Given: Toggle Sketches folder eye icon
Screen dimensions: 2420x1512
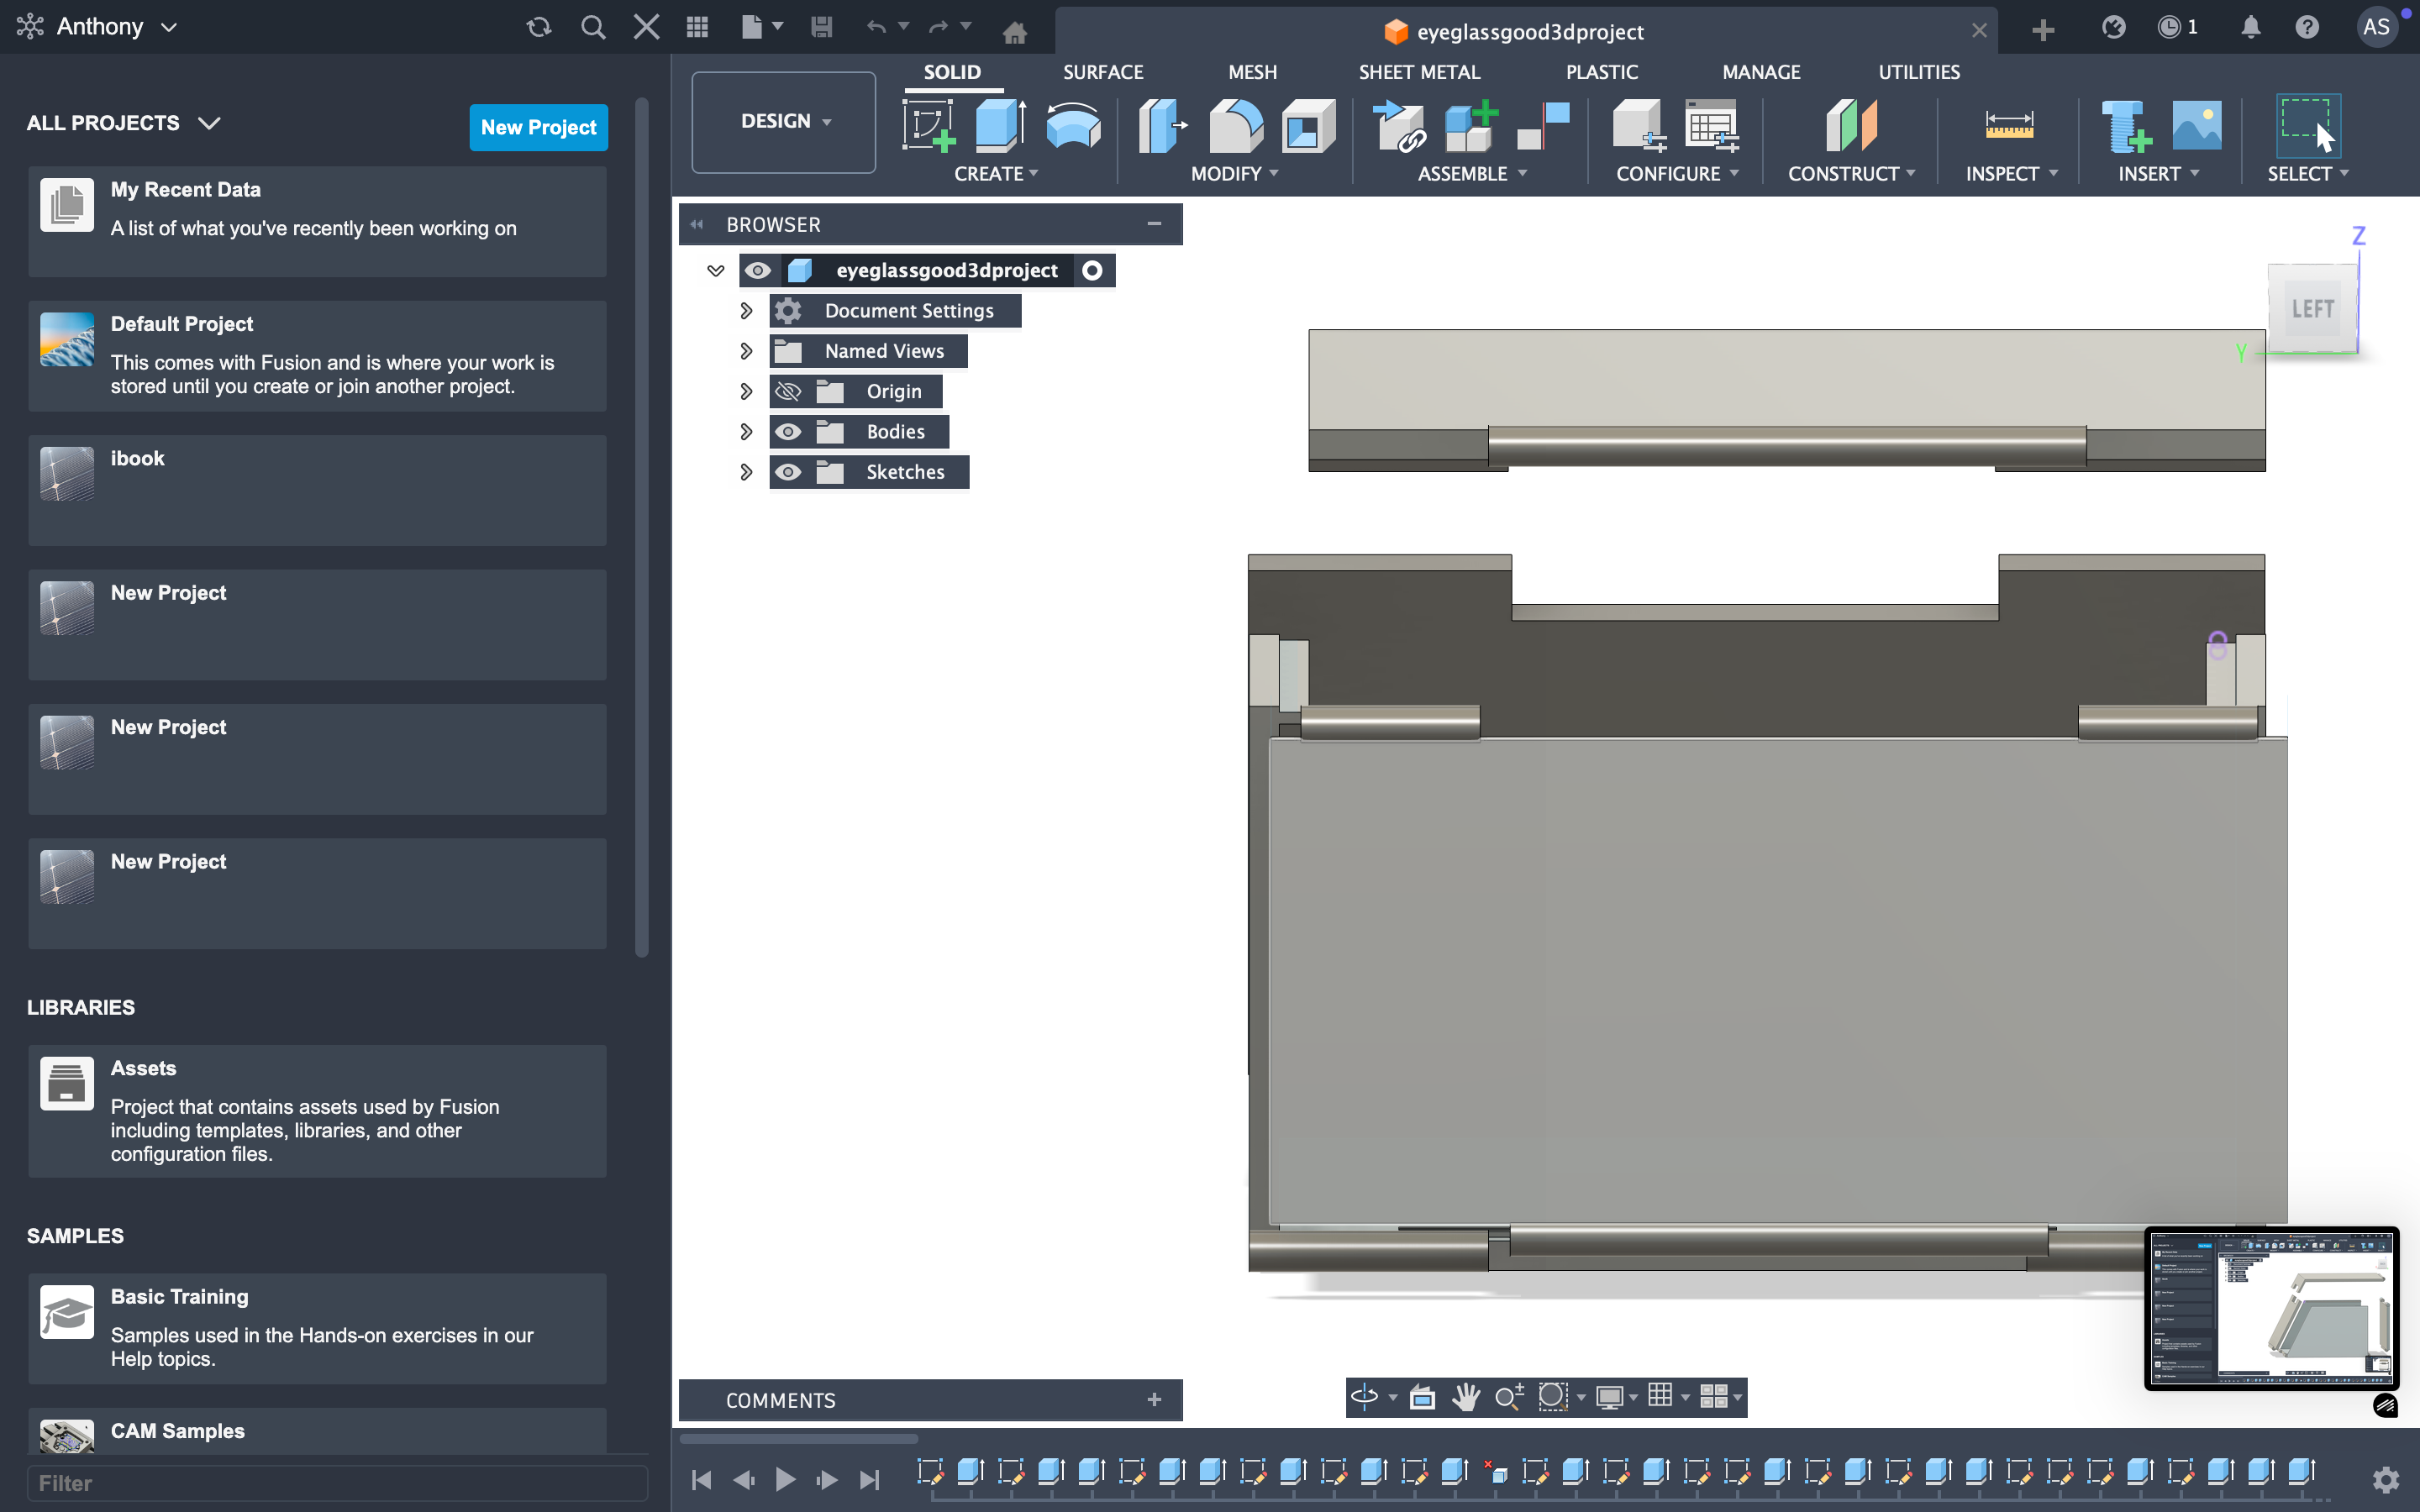Looking at the screenshot, I should pos(788,472).
